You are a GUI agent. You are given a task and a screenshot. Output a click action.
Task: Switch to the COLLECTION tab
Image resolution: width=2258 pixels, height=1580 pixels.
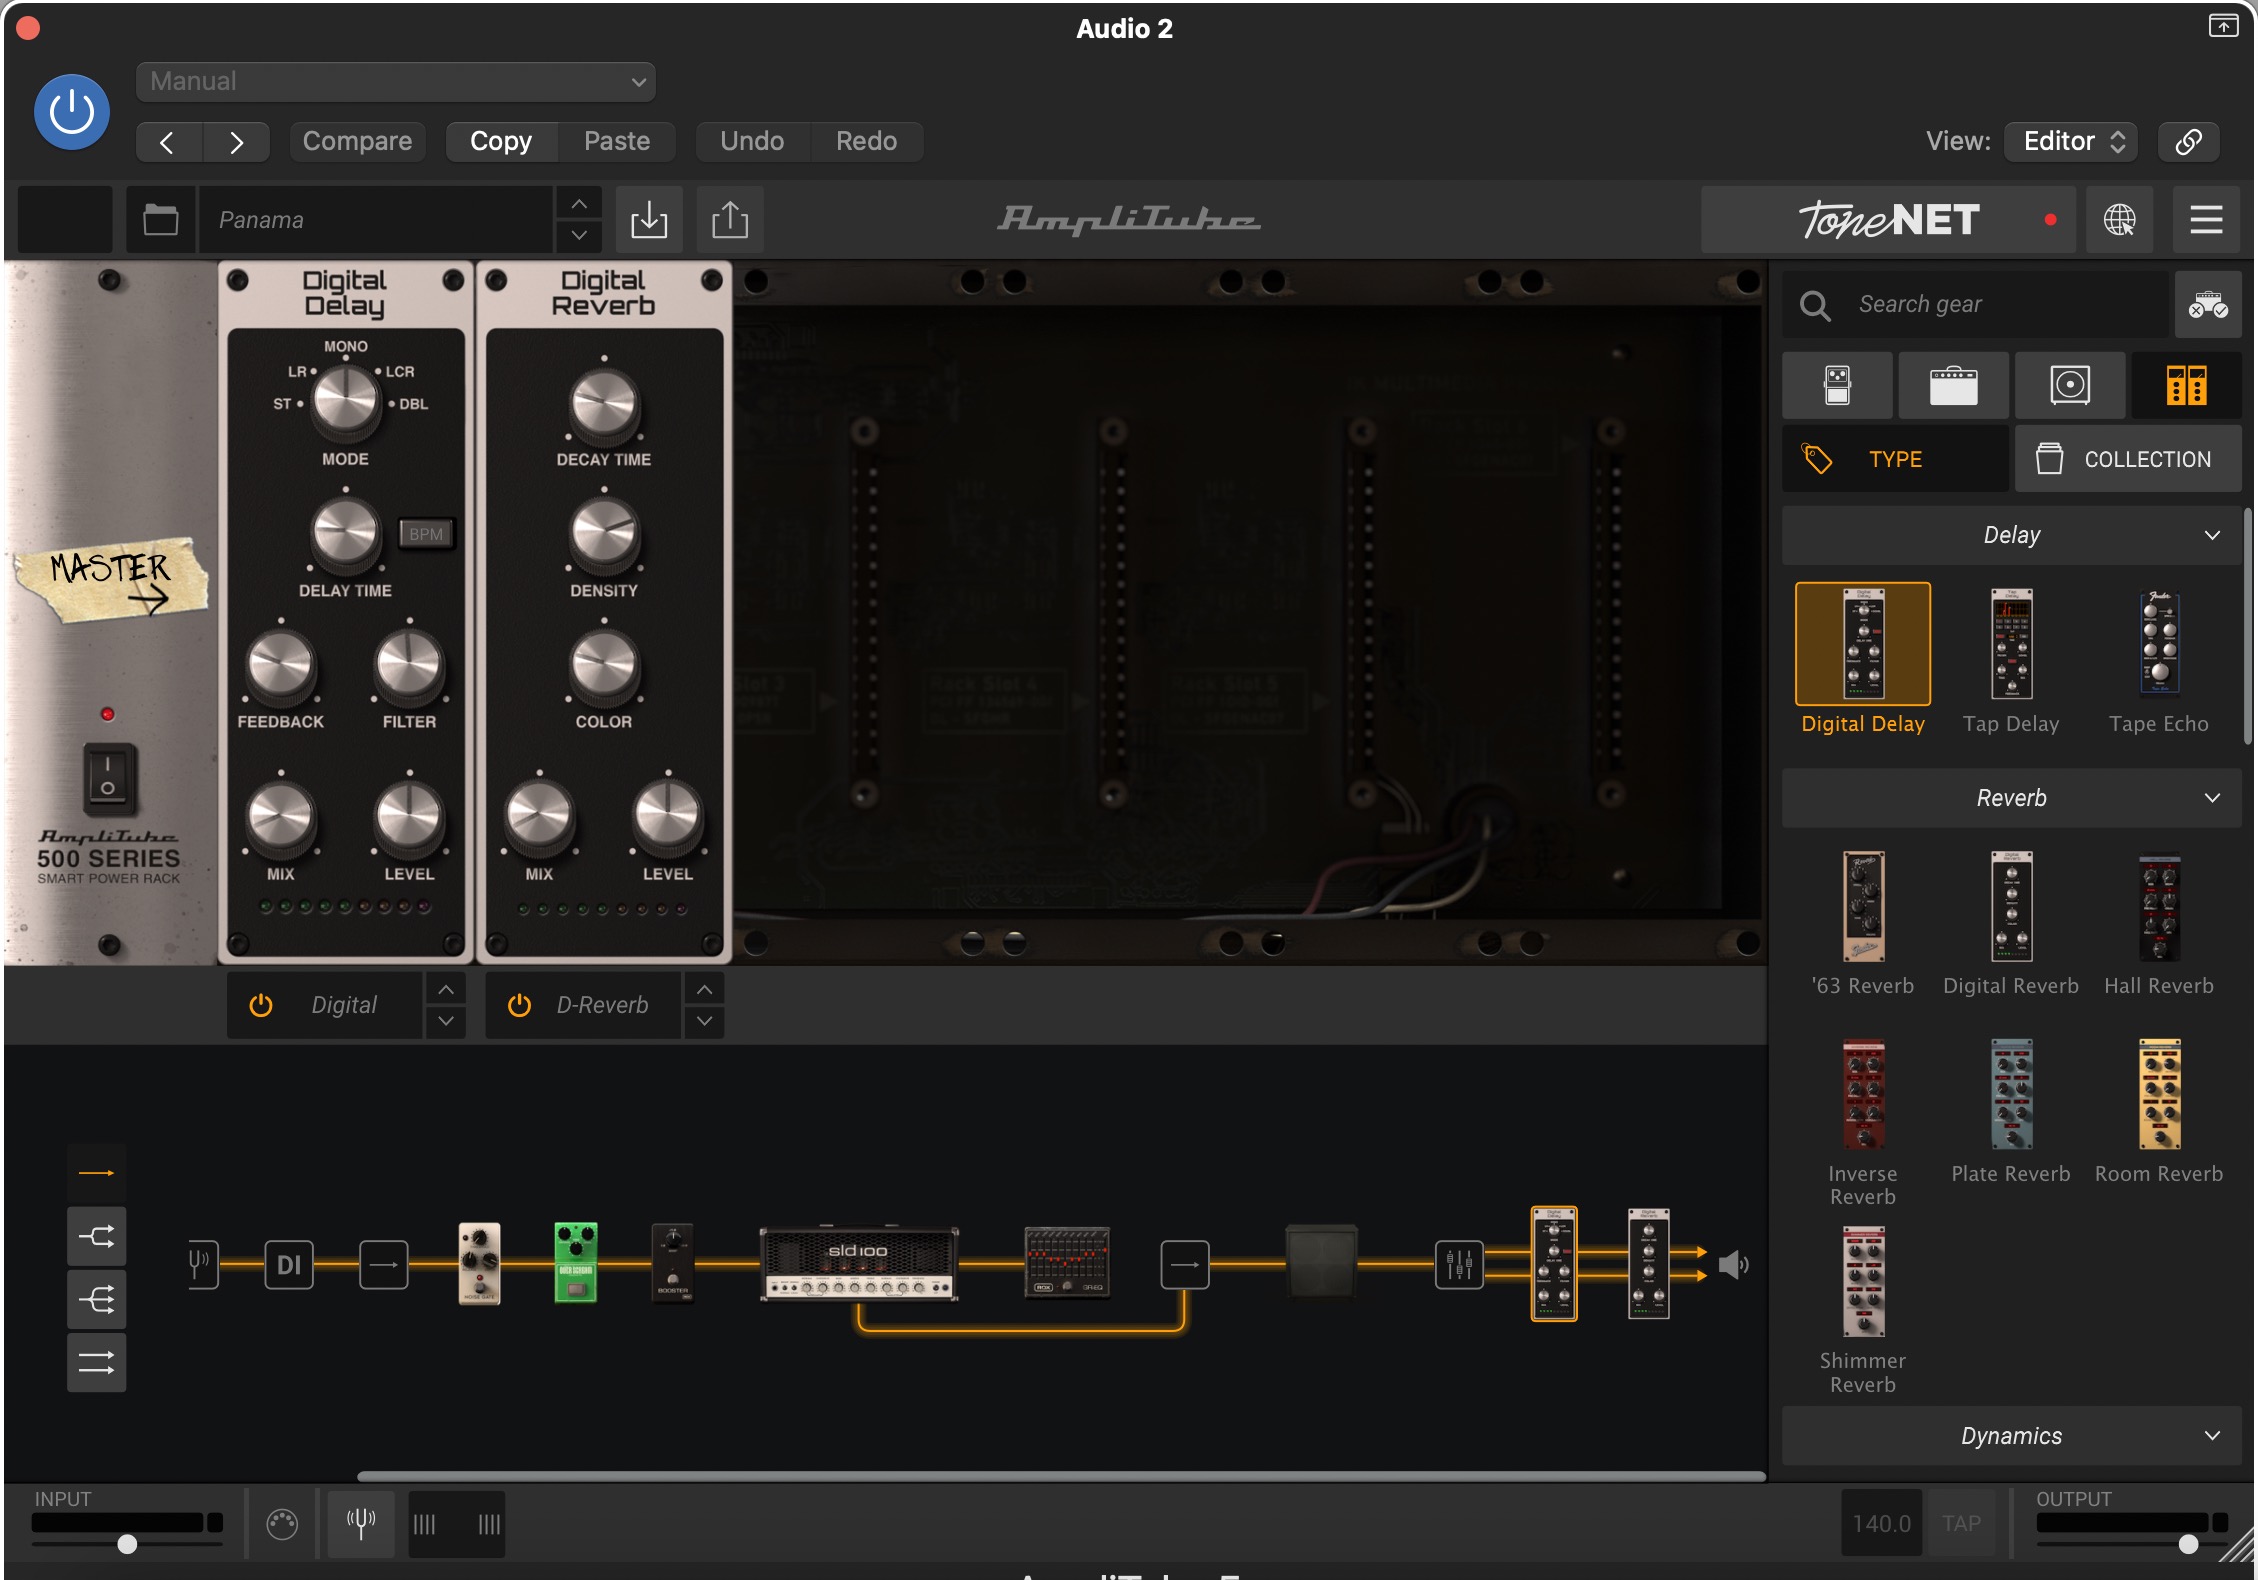click(x=2128, y=459)
